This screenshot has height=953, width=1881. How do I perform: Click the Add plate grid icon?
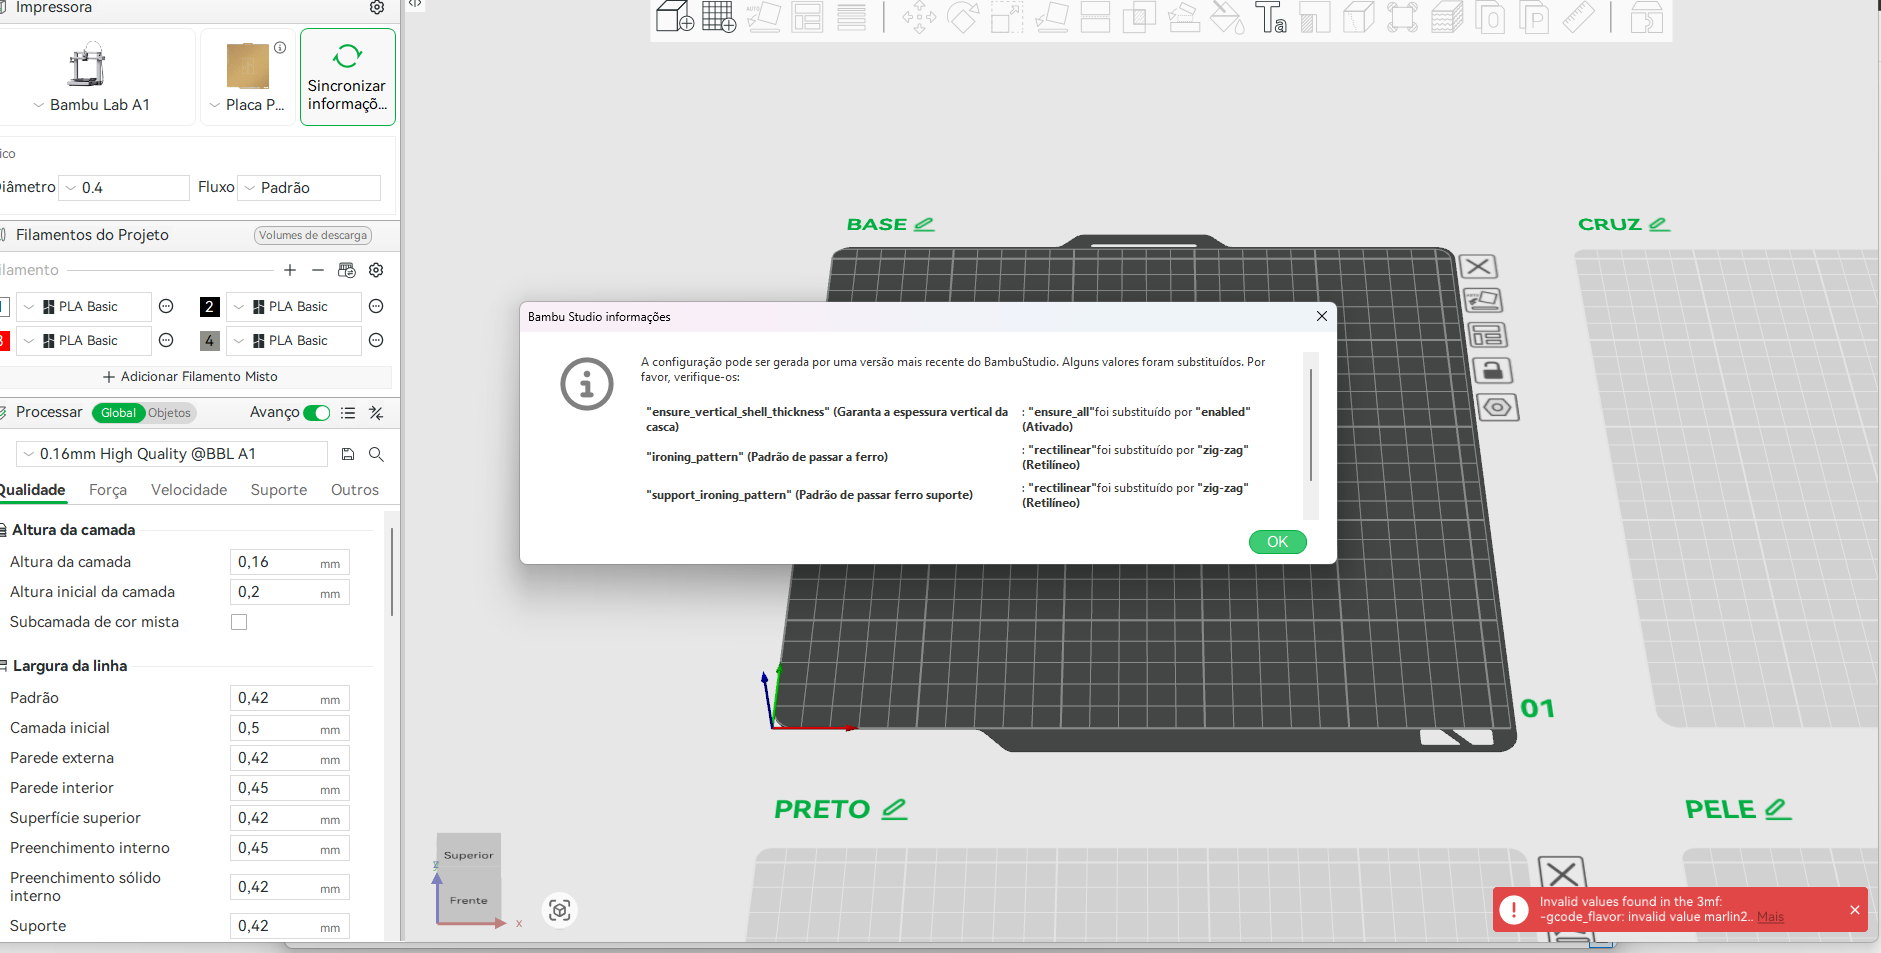[719, 17]
